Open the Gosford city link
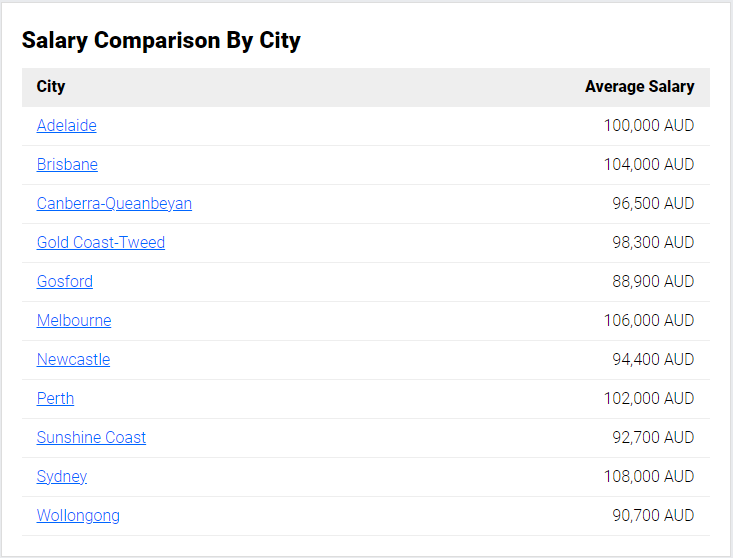 (x=64, y=282)
